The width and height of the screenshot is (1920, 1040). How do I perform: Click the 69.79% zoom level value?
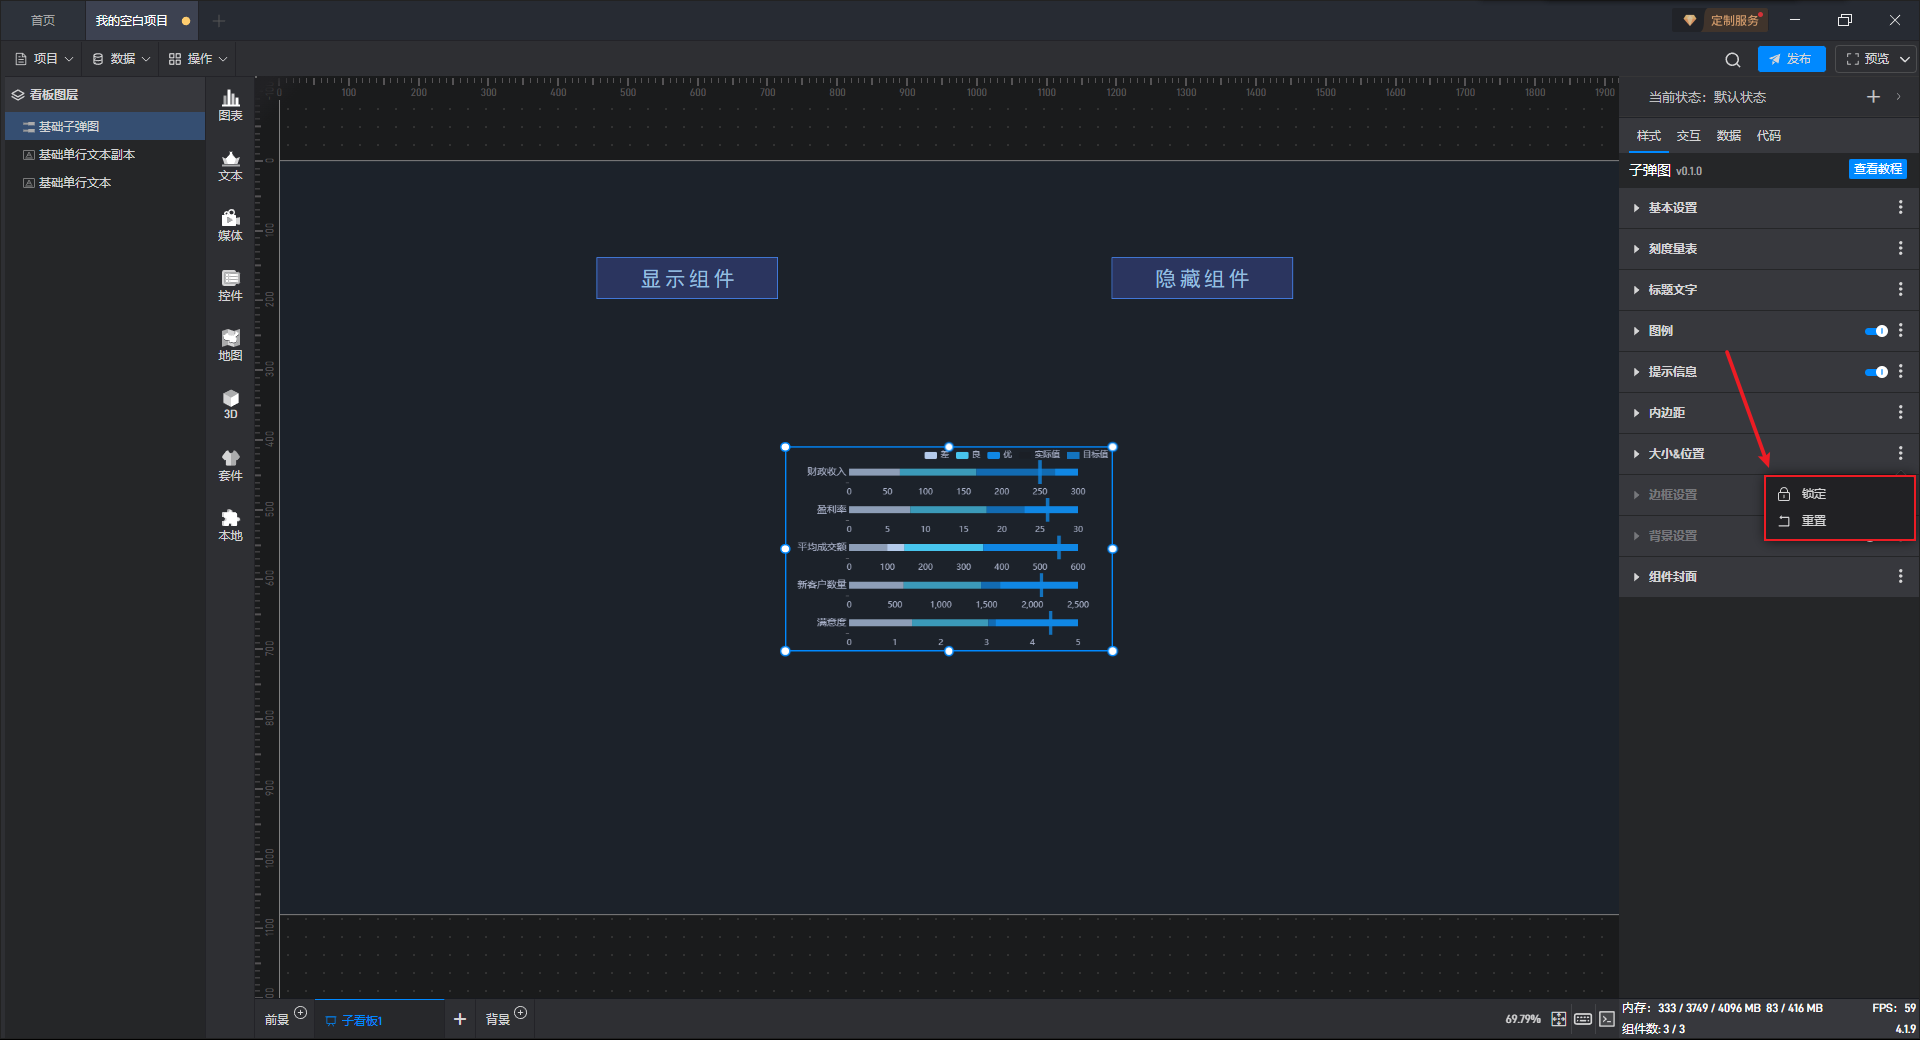tap(1522, 1019)
